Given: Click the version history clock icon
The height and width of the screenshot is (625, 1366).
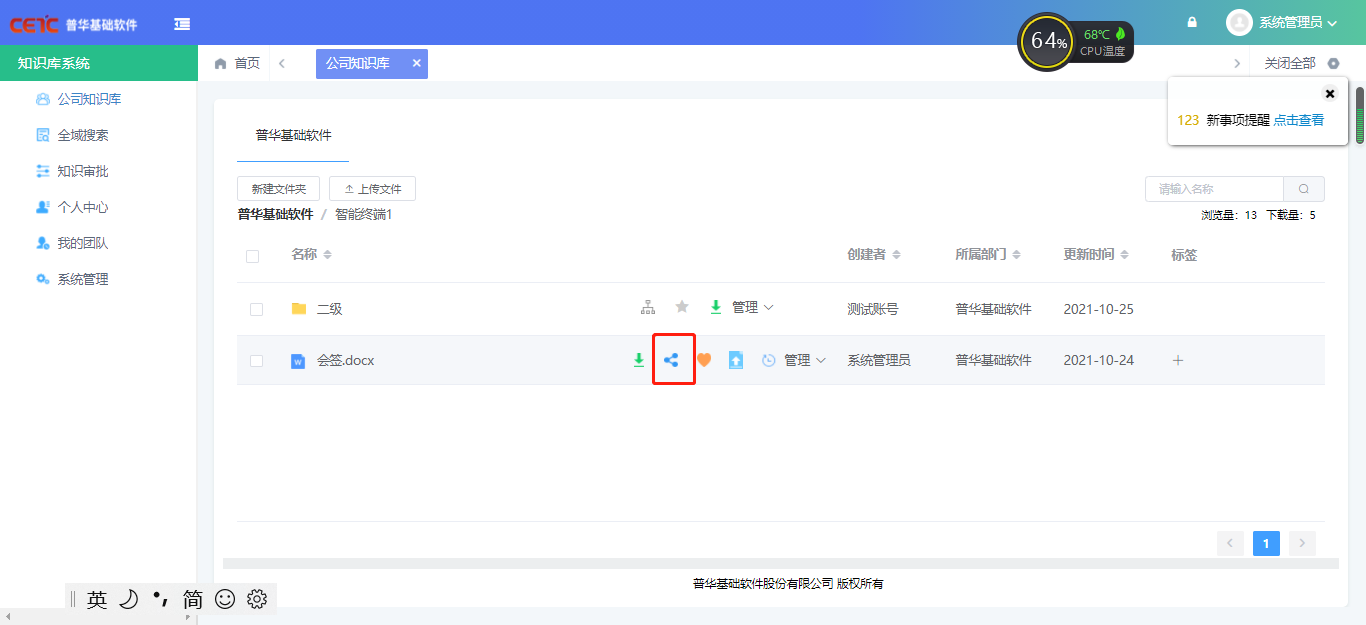Looking at the screenshot, I should pyautogui.click(x=769, y=360).
